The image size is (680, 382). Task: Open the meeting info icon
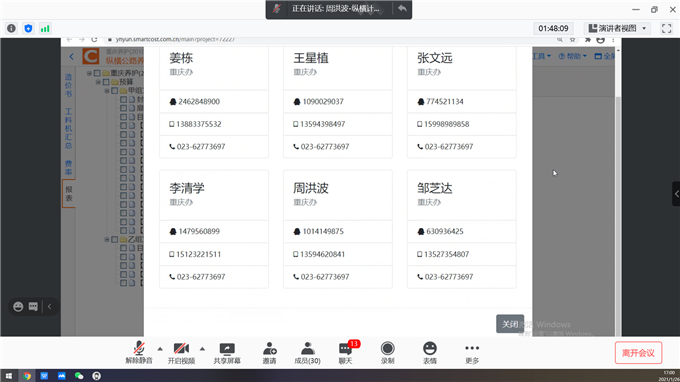(x=11, y=29)
